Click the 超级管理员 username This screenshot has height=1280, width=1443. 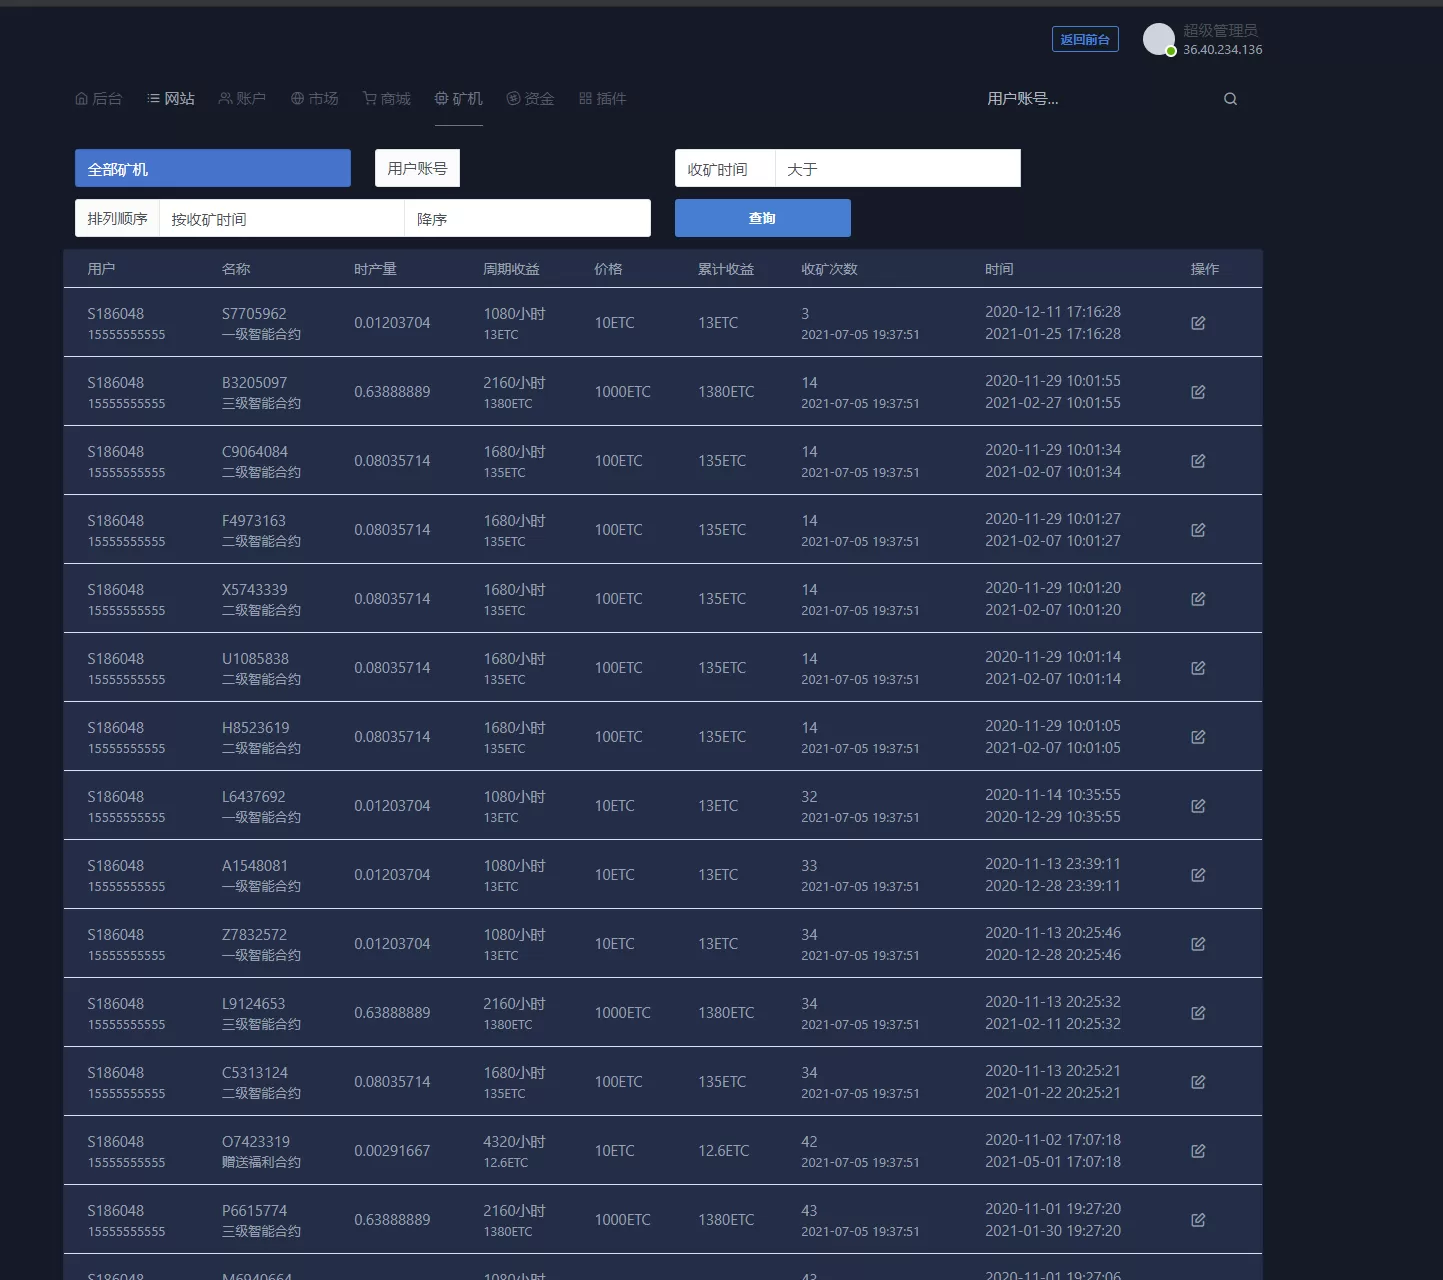pyautogui.click(x=1220, y=30)
